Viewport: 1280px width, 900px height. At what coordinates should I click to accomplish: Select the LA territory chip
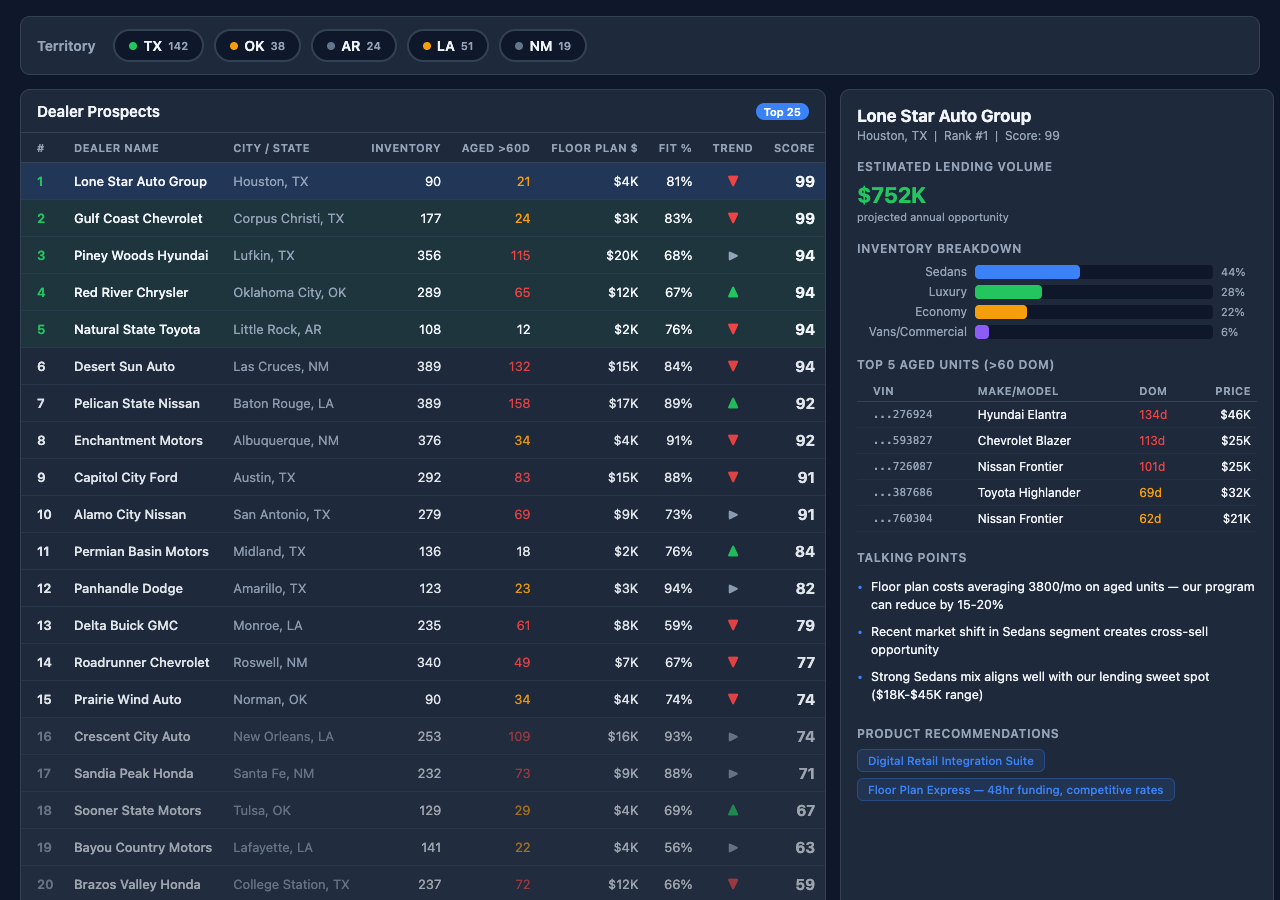click(x=447, y=46)
